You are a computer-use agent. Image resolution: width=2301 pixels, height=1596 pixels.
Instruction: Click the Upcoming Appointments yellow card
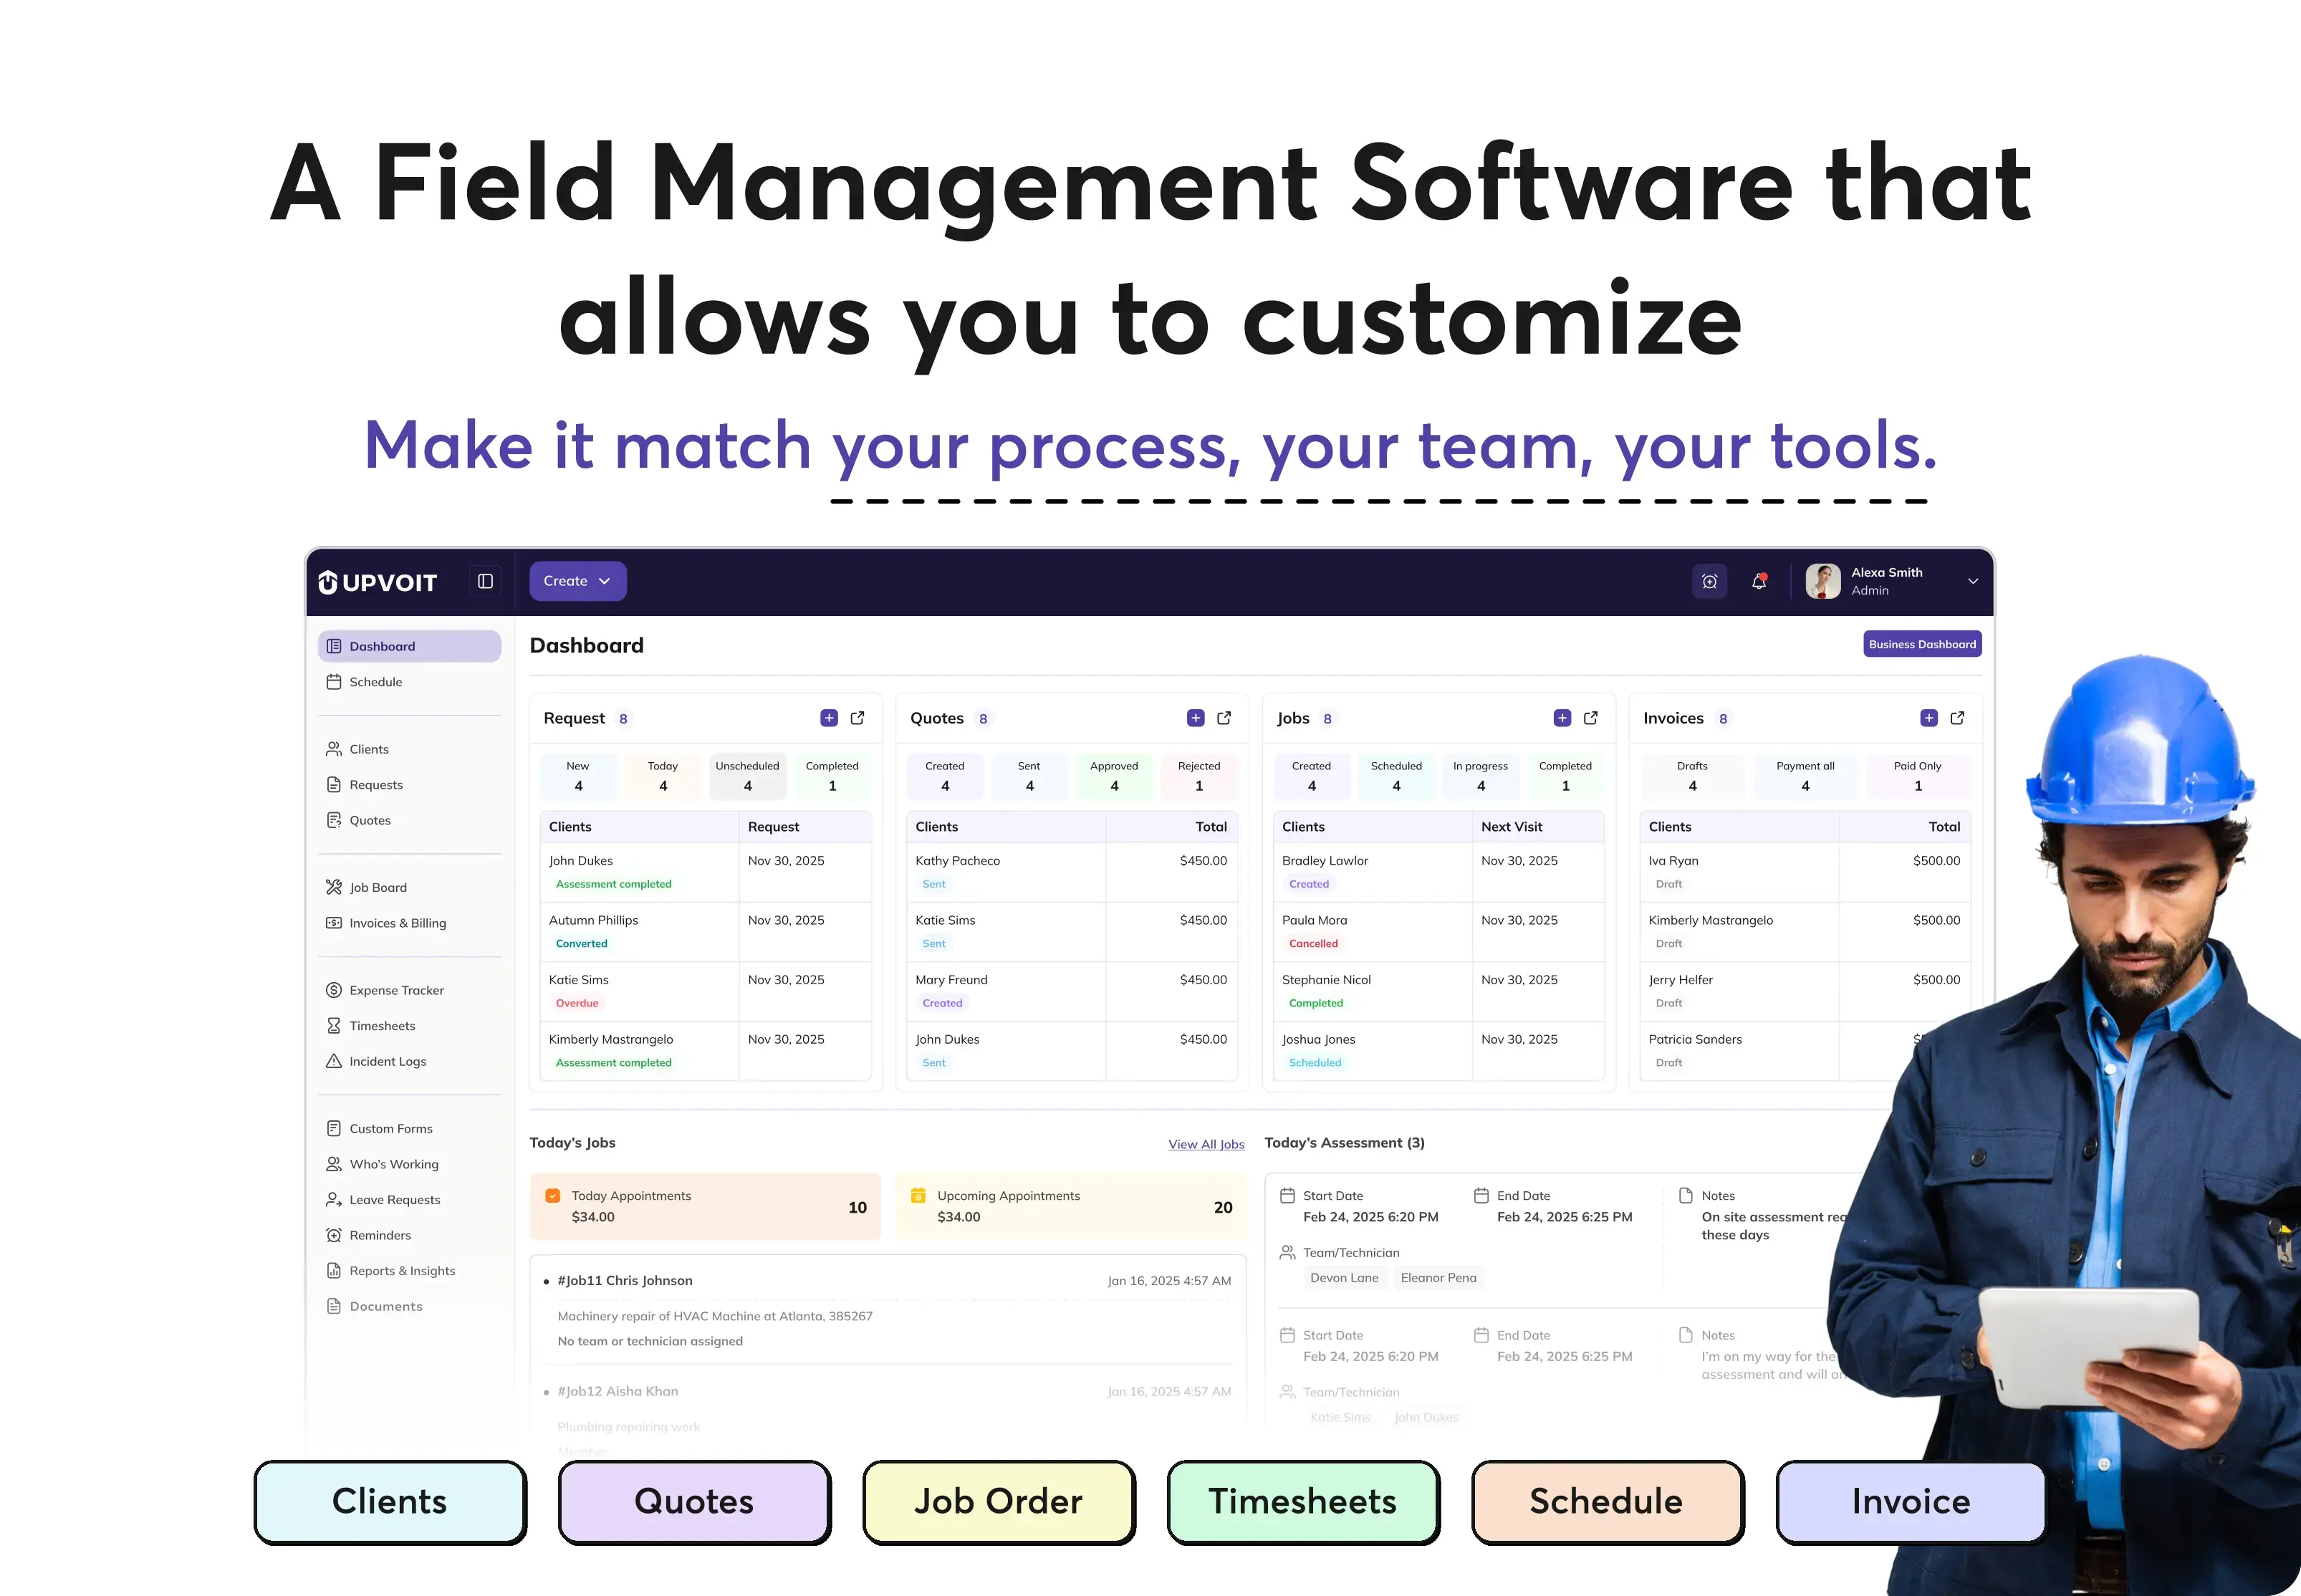(1070, 1206)
